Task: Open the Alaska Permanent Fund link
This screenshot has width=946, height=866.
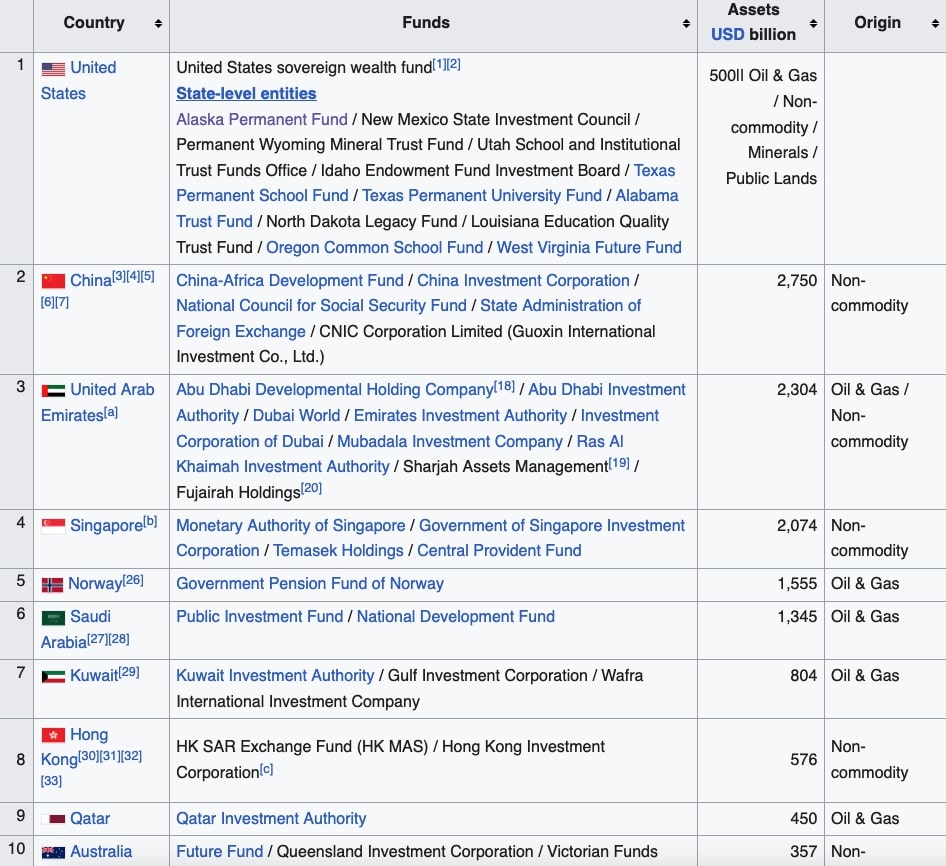Action: click(262, 119)
